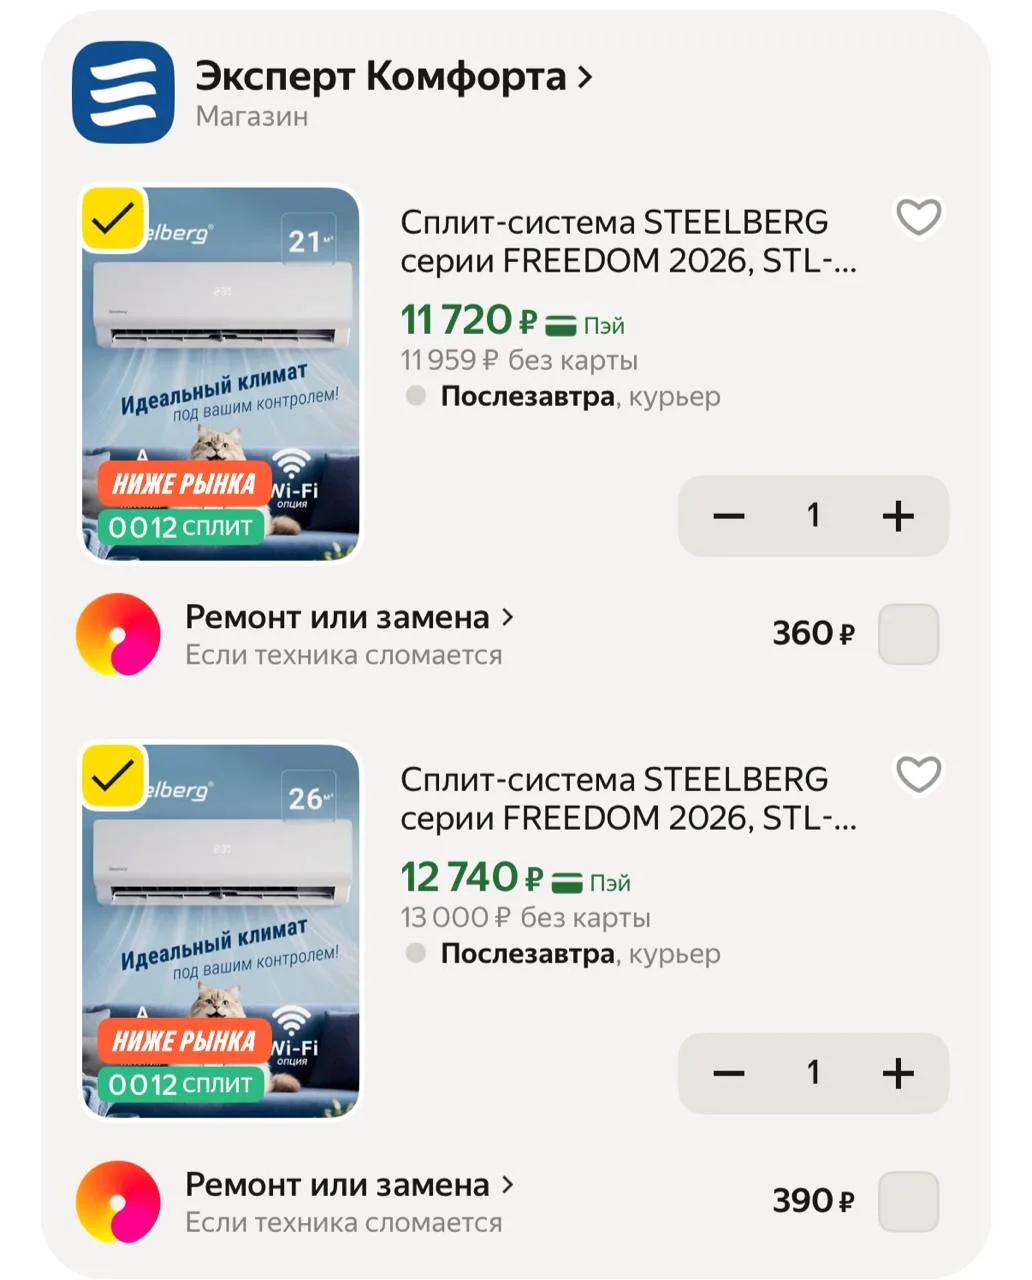Open the product image showing 26 м²
Viewport: 1032px width, 1280px height.
tap(220, 931)
